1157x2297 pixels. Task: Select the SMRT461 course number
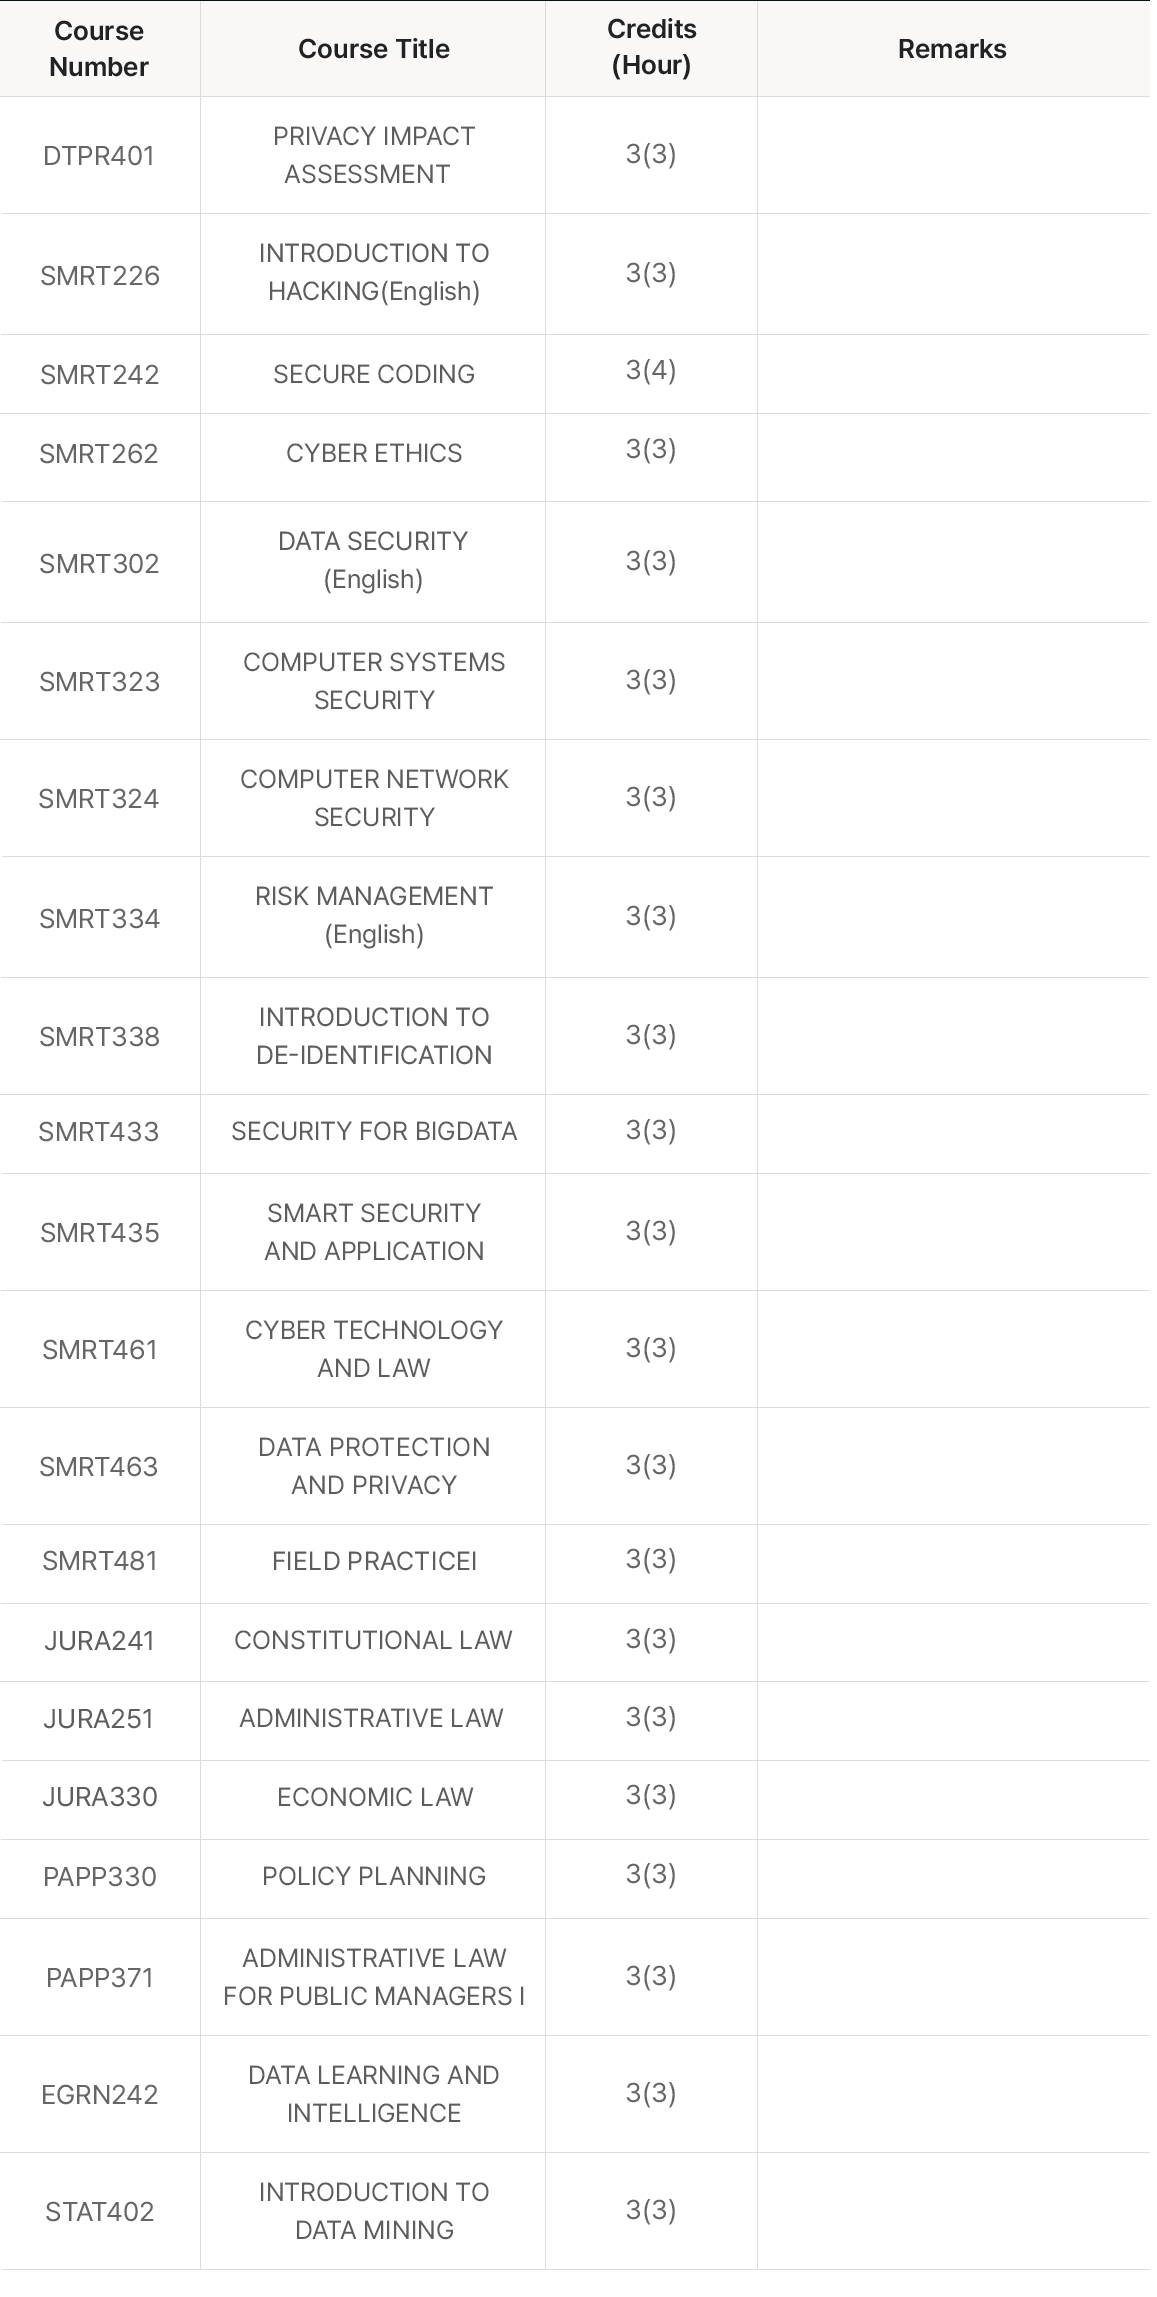[x=99, y=1350]
